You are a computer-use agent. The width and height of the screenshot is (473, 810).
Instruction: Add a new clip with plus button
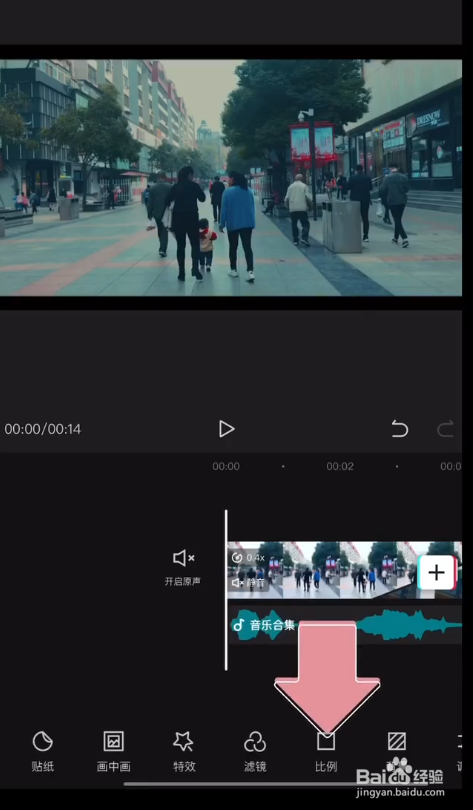[x=437, y=572]
